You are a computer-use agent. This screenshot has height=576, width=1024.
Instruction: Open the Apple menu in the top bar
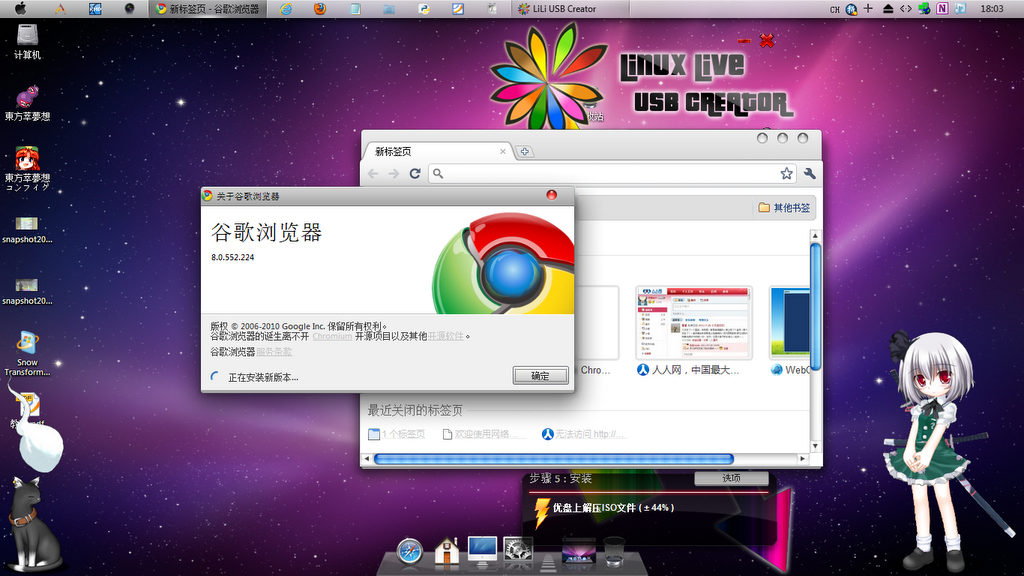click(21, 8)
